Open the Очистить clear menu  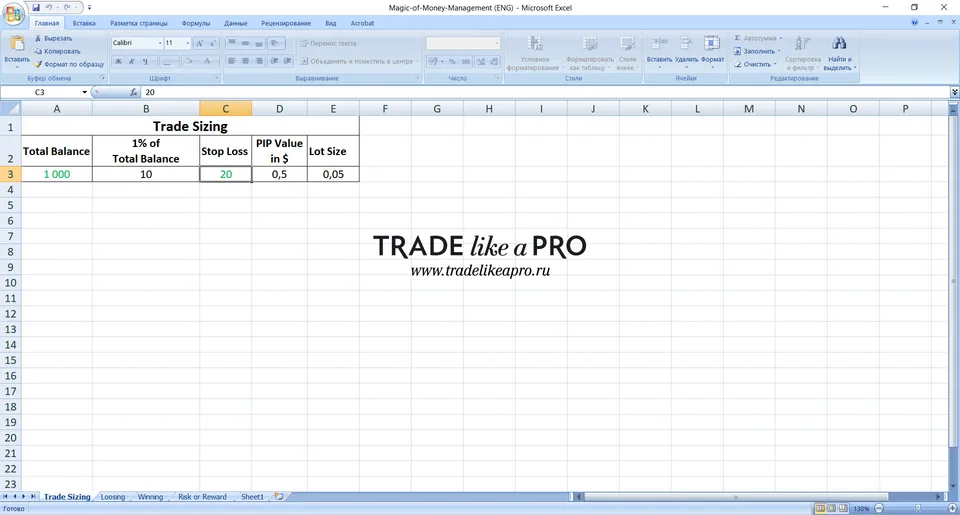[x=755, y=64]
